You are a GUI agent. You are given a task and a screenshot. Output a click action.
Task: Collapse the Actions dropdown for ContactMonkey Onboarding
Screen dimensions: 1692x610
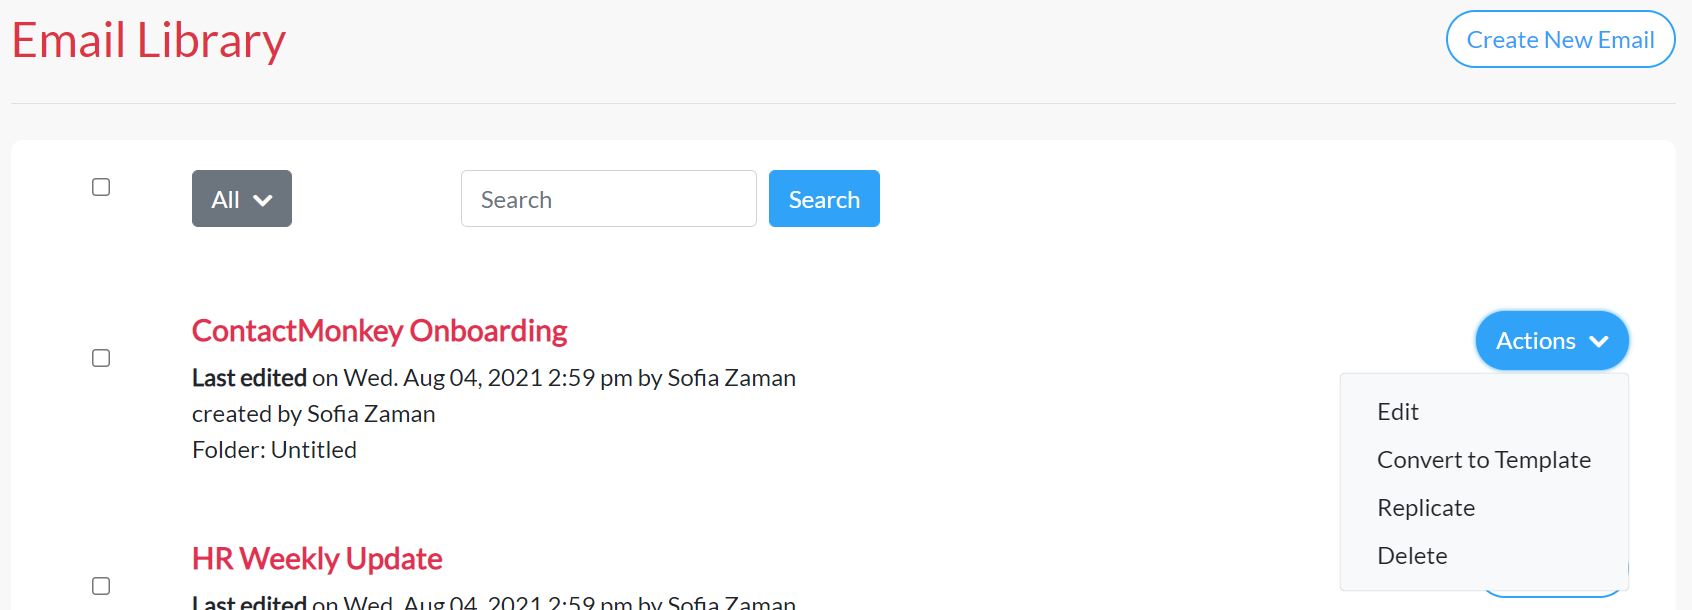point(1552,341)
